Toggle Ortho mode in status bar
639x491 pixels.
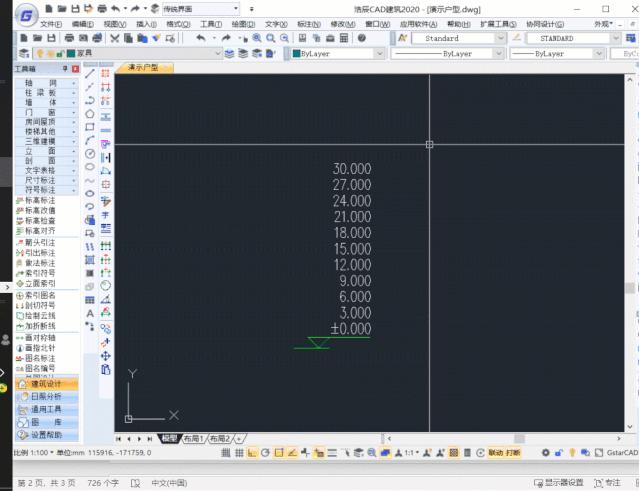coord(252,453)
